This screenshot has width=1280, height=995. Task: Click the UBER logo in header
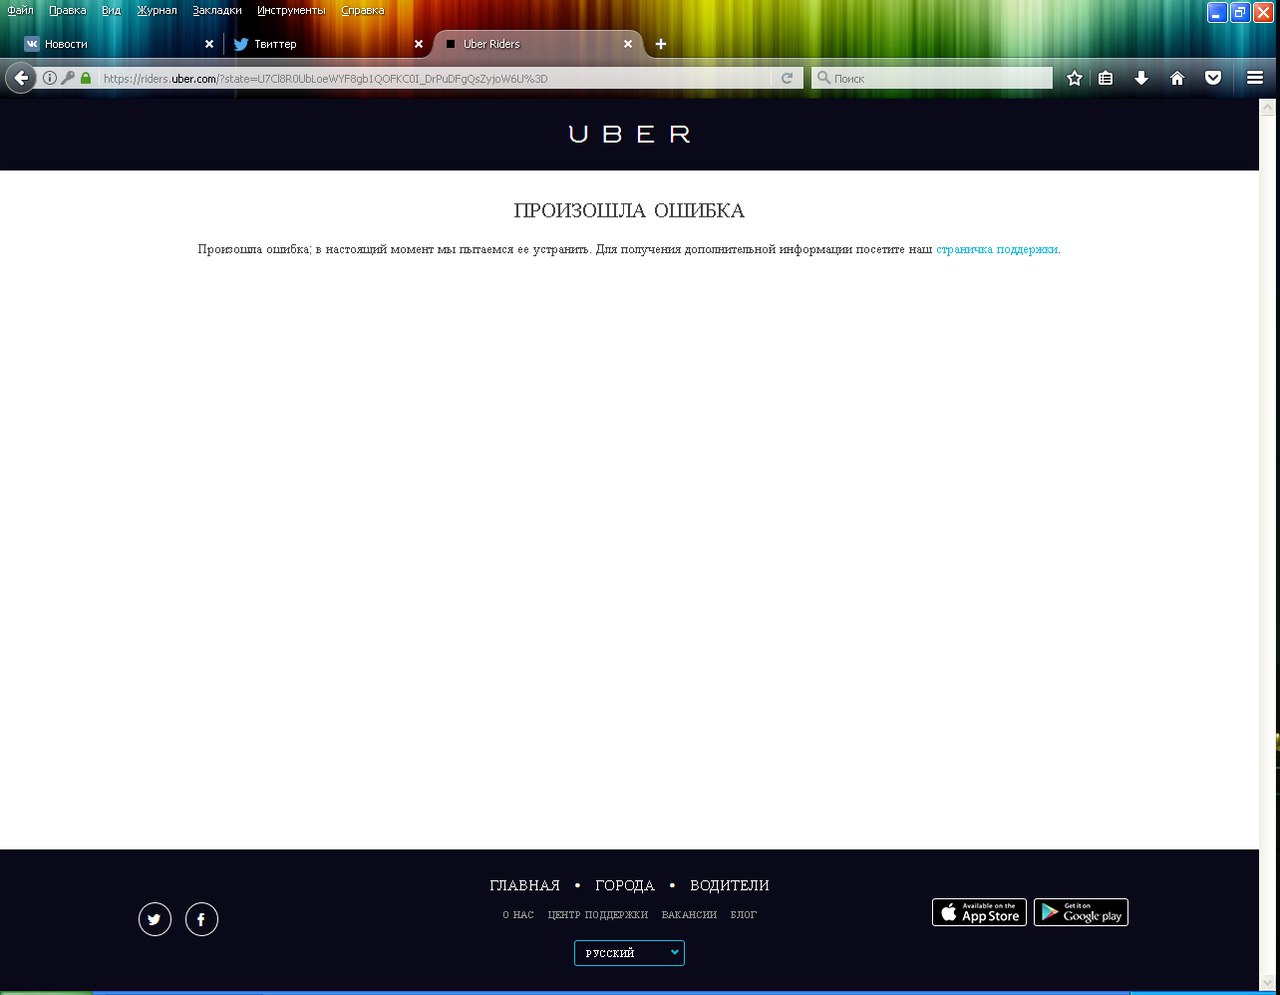[629, 134]
